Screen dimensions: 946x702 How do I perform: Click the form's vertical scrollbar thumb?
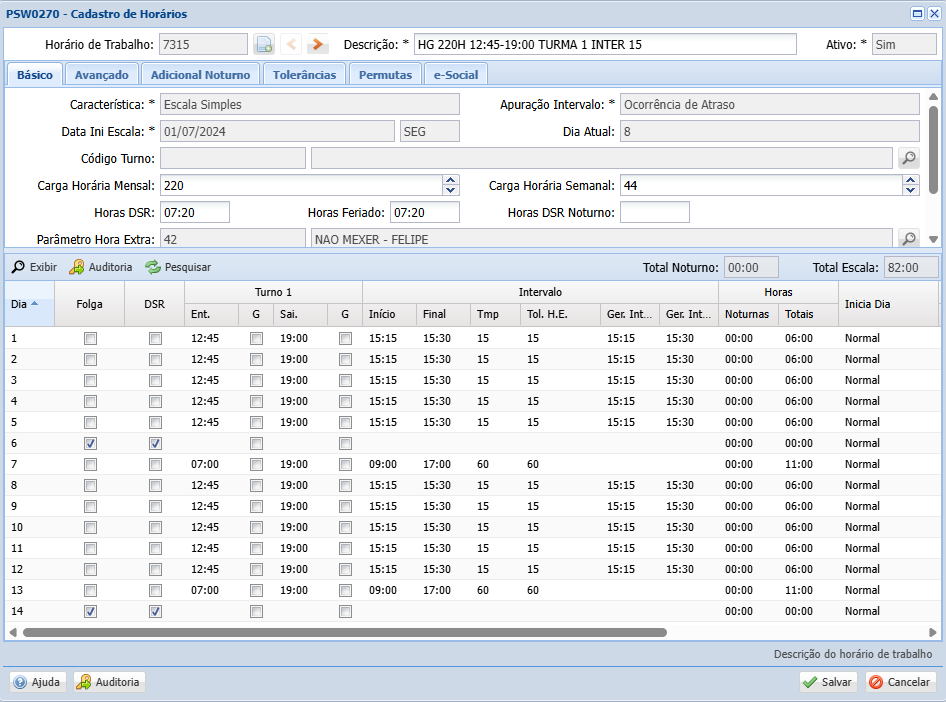933,150
